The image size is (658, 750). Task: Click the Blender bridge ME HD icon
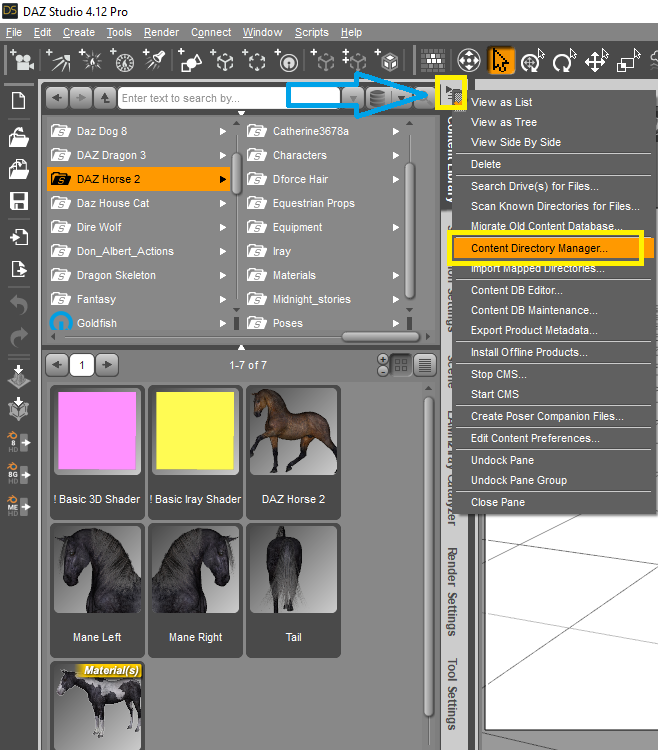[19, 506]
